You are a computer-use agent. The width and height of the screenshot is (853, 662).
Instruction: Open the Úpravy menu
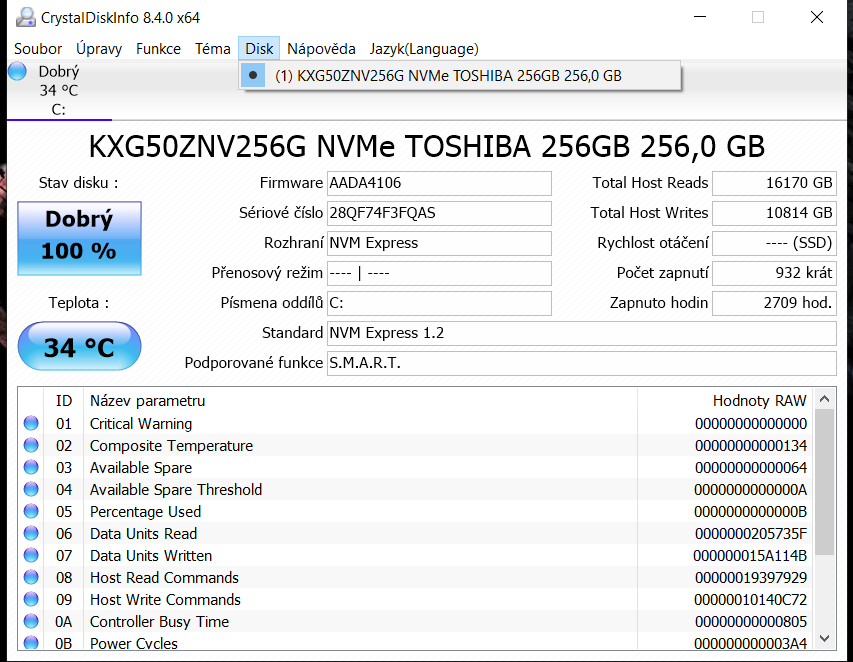pos(99,49)
